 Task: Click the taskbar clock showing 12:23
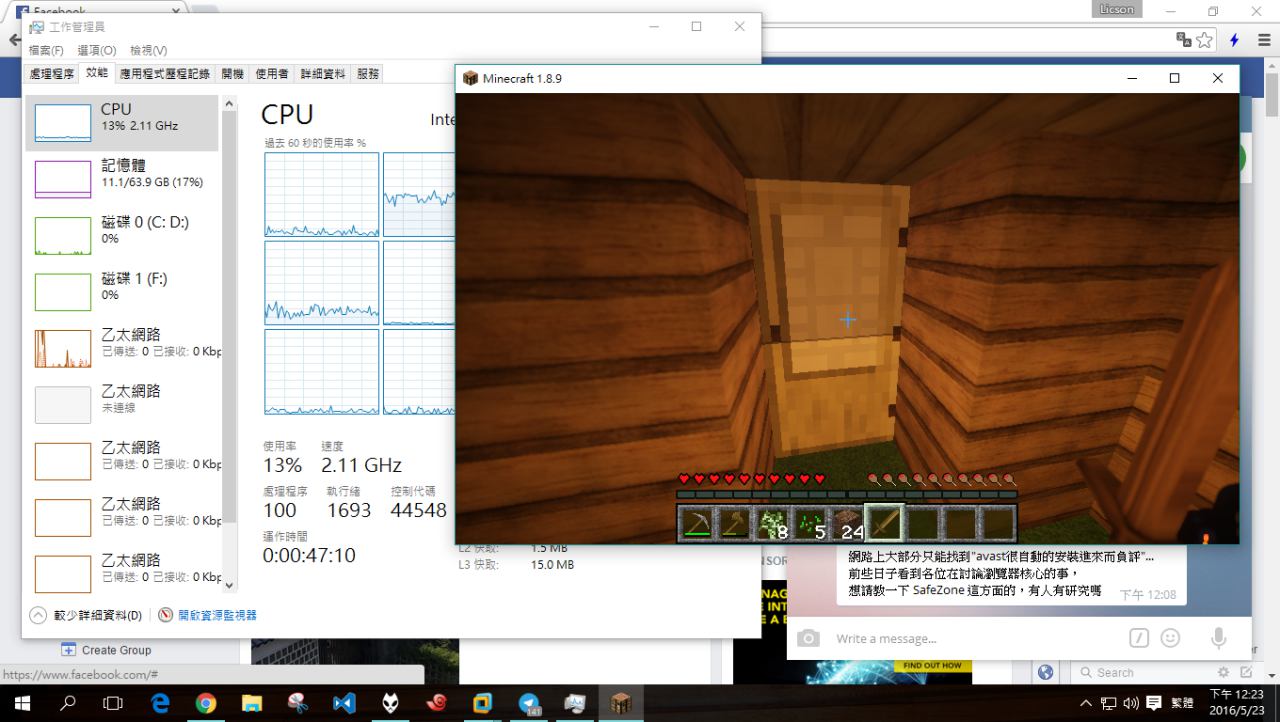[x=1235, y=702]
